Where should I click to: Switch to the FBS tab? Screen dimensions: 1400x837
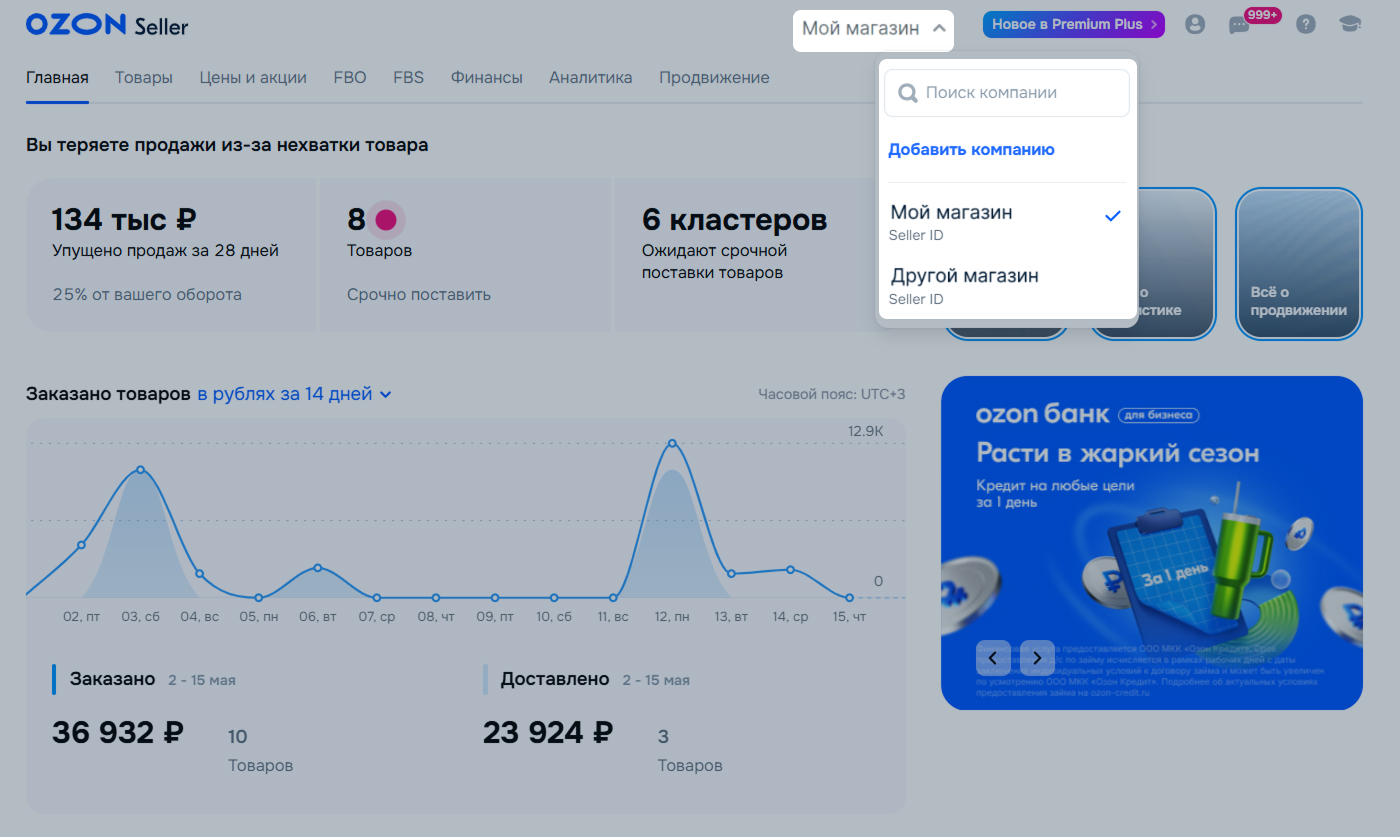pos(408,77)
